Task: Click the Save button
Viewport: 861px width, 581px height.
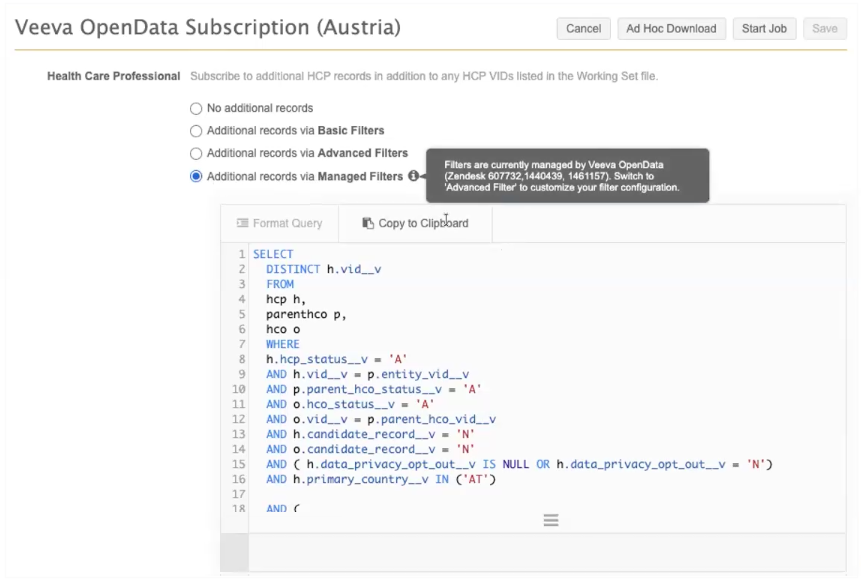Action: 824,29
